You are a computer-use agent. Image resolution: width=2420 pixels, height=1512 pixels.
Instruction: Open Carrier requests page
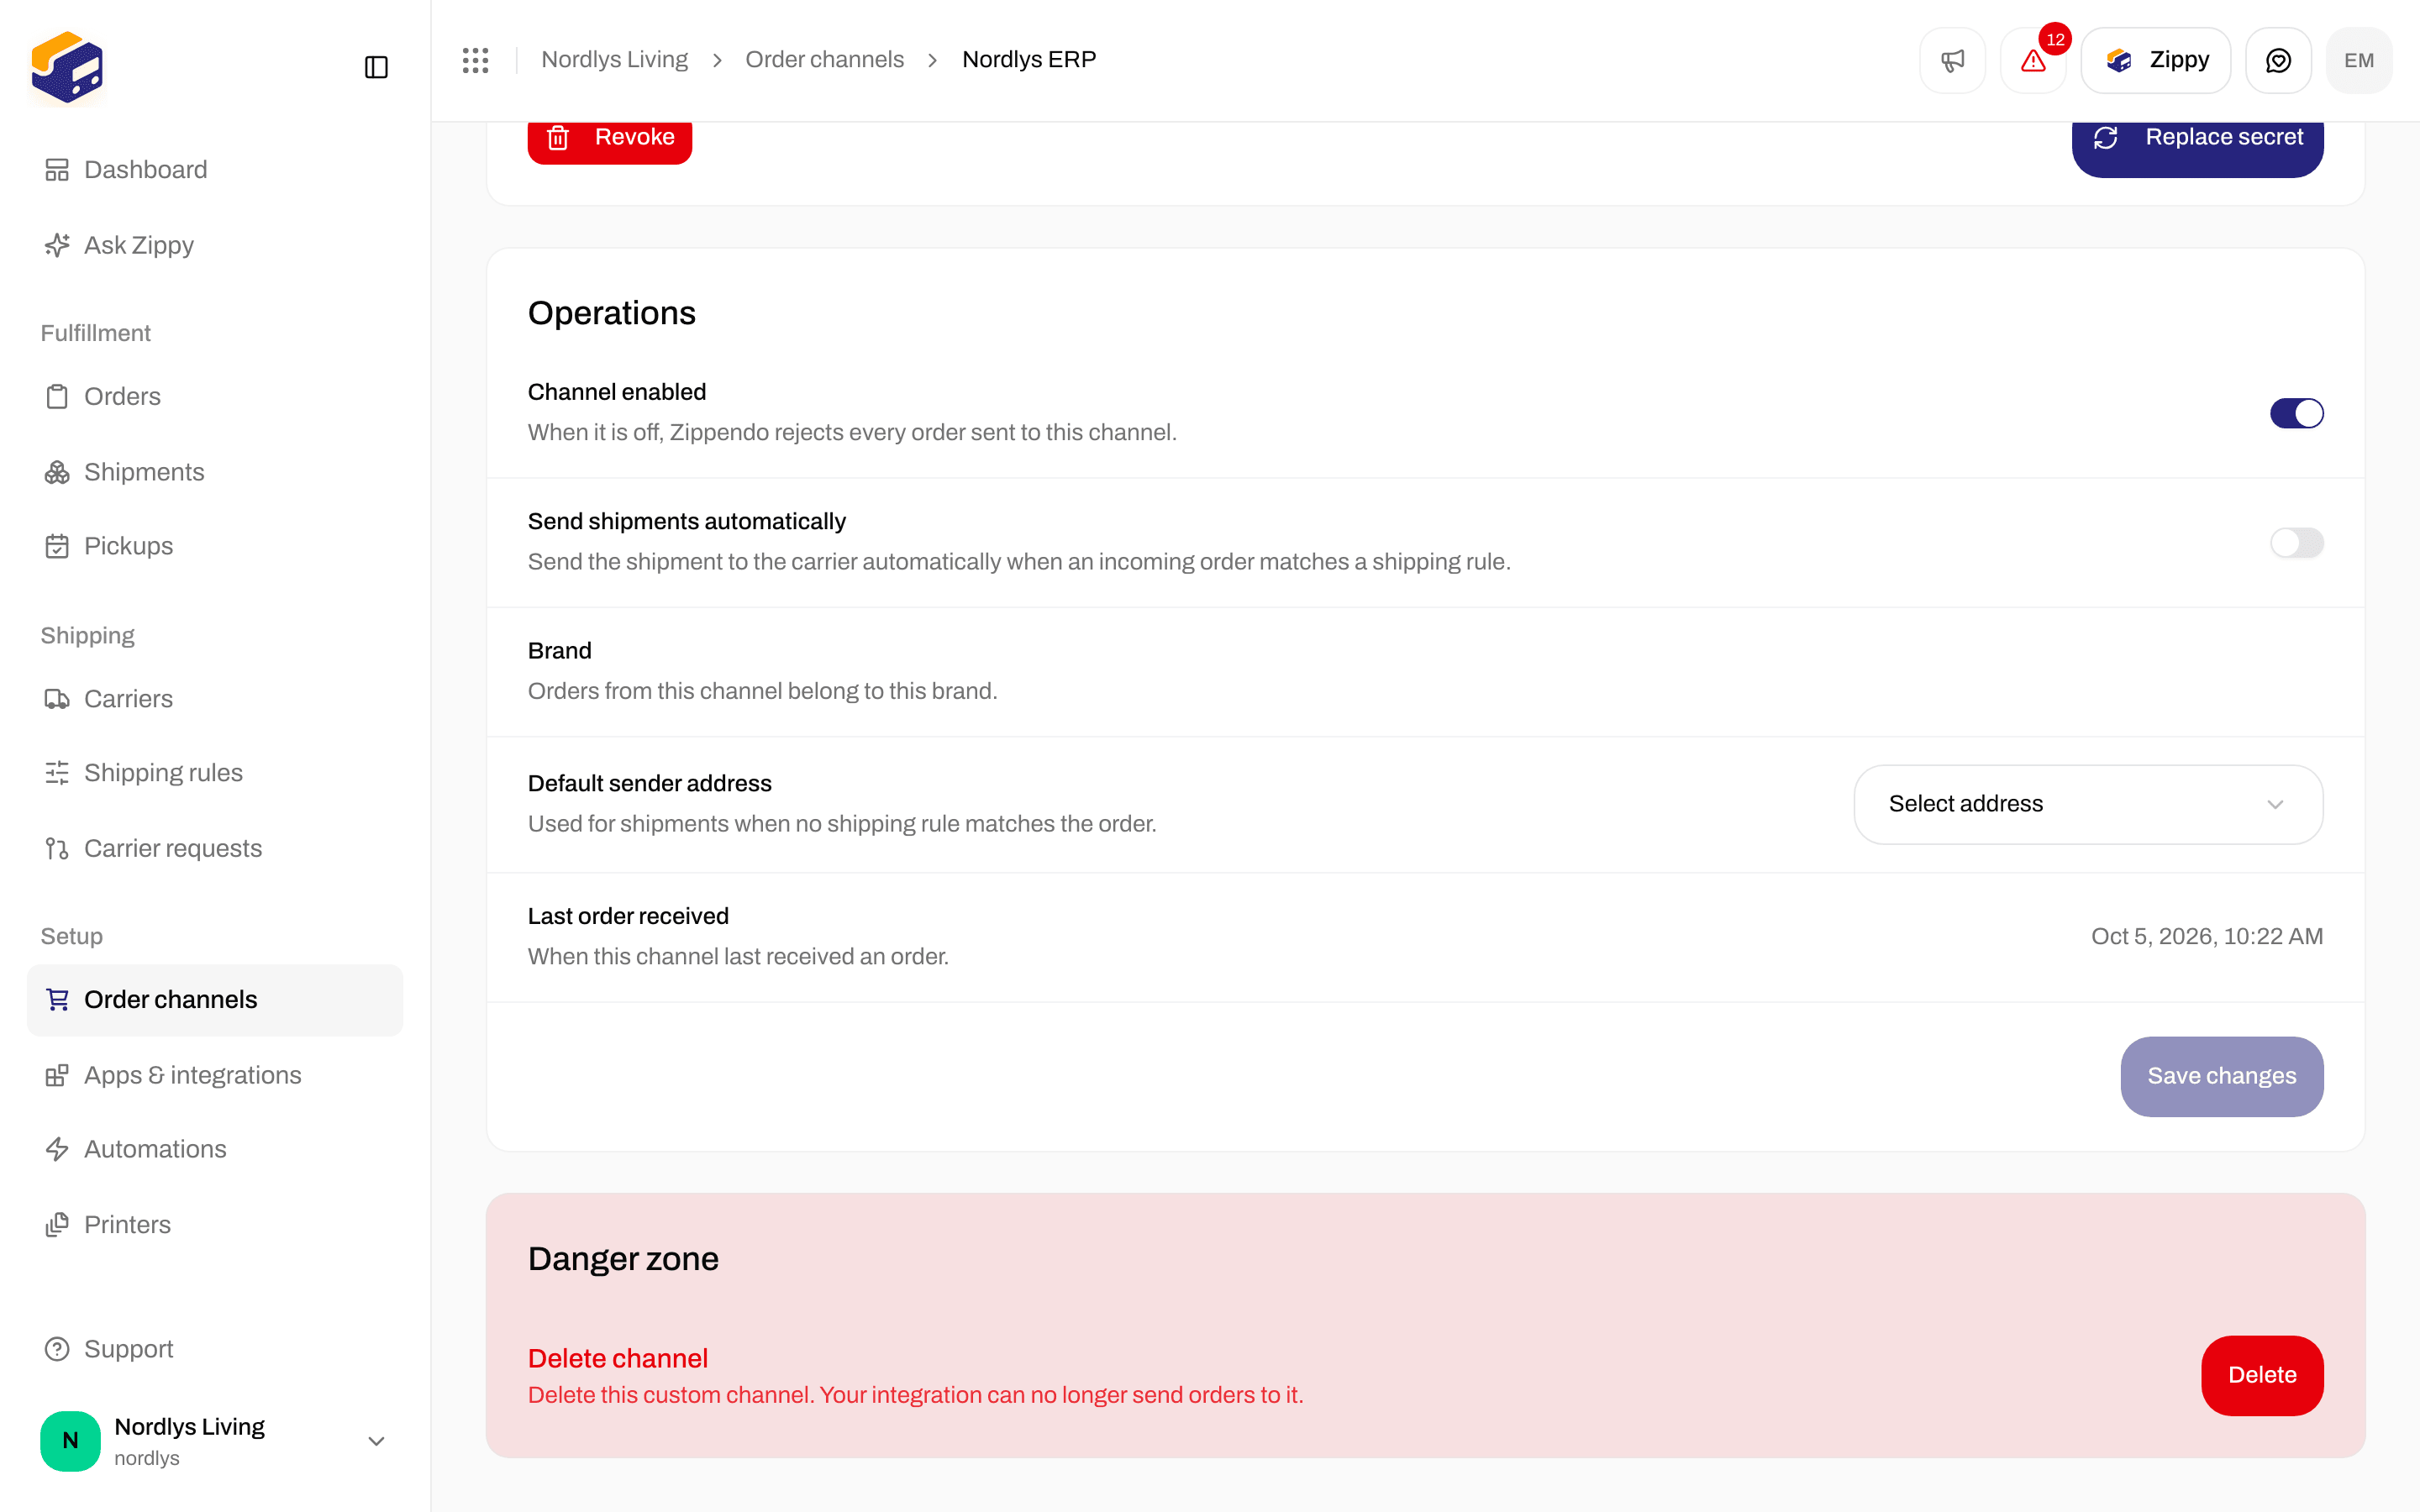(215, 848)
